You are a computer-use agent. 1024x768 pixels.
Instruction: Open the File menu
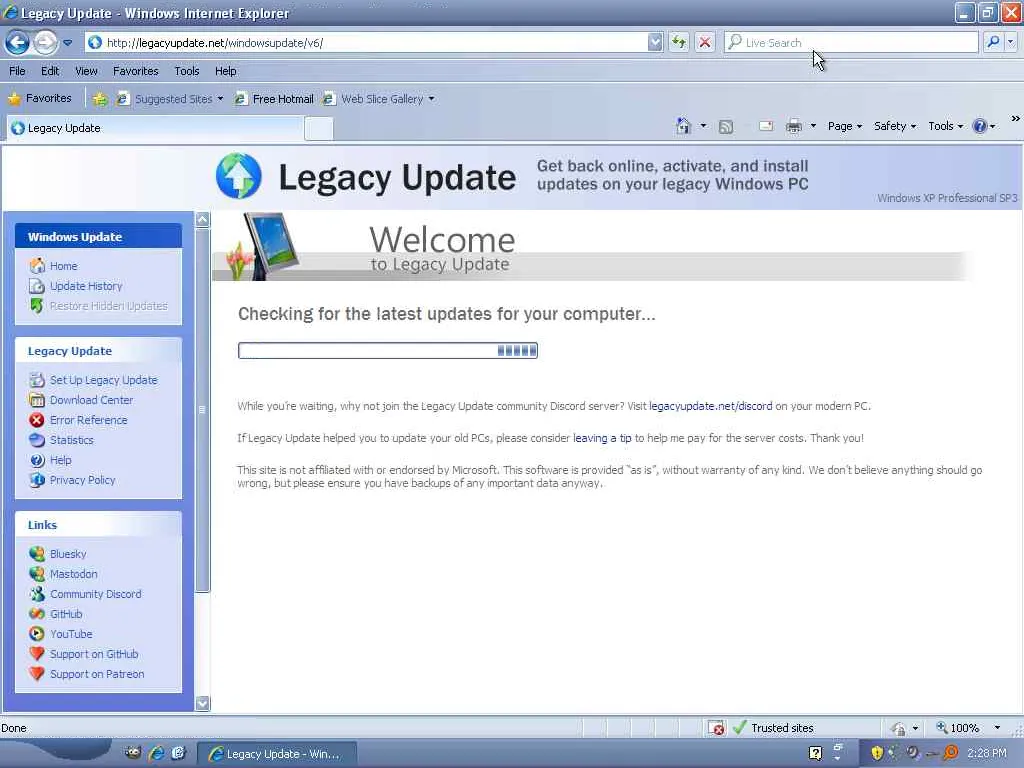click(x=18, y=71)
